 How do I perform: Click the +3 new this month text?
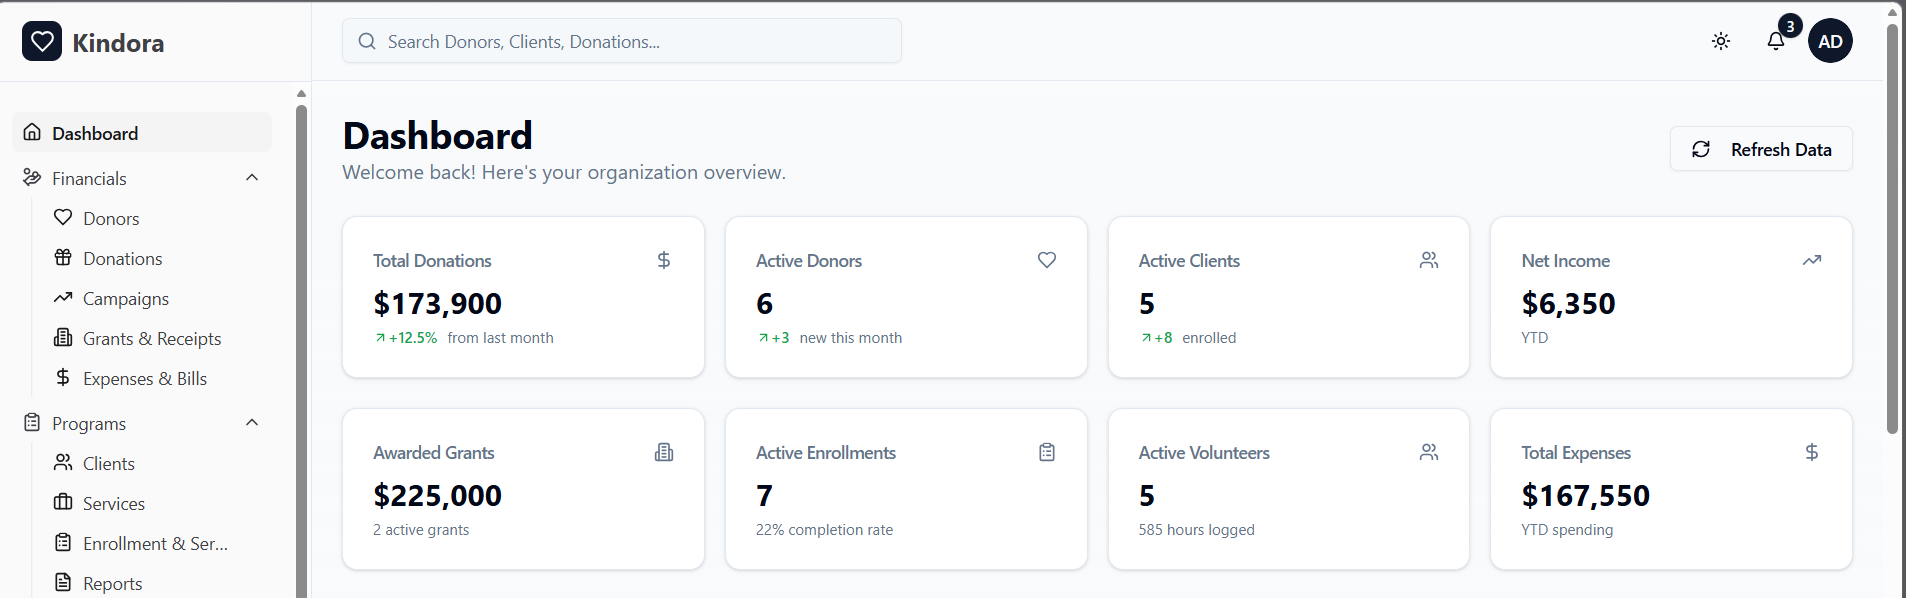[830, 338]
